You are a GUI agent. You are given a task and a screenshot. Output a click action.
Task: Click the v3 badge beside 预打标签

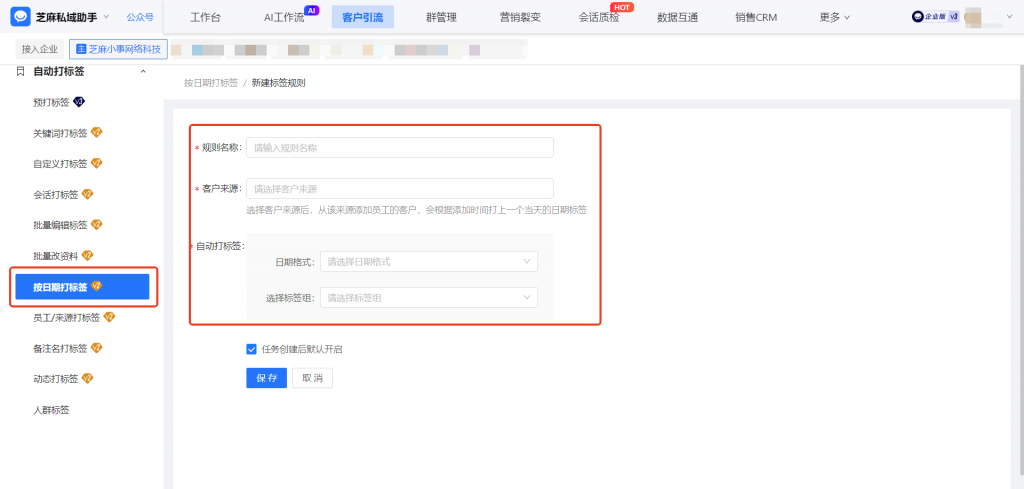click(79, 102)
